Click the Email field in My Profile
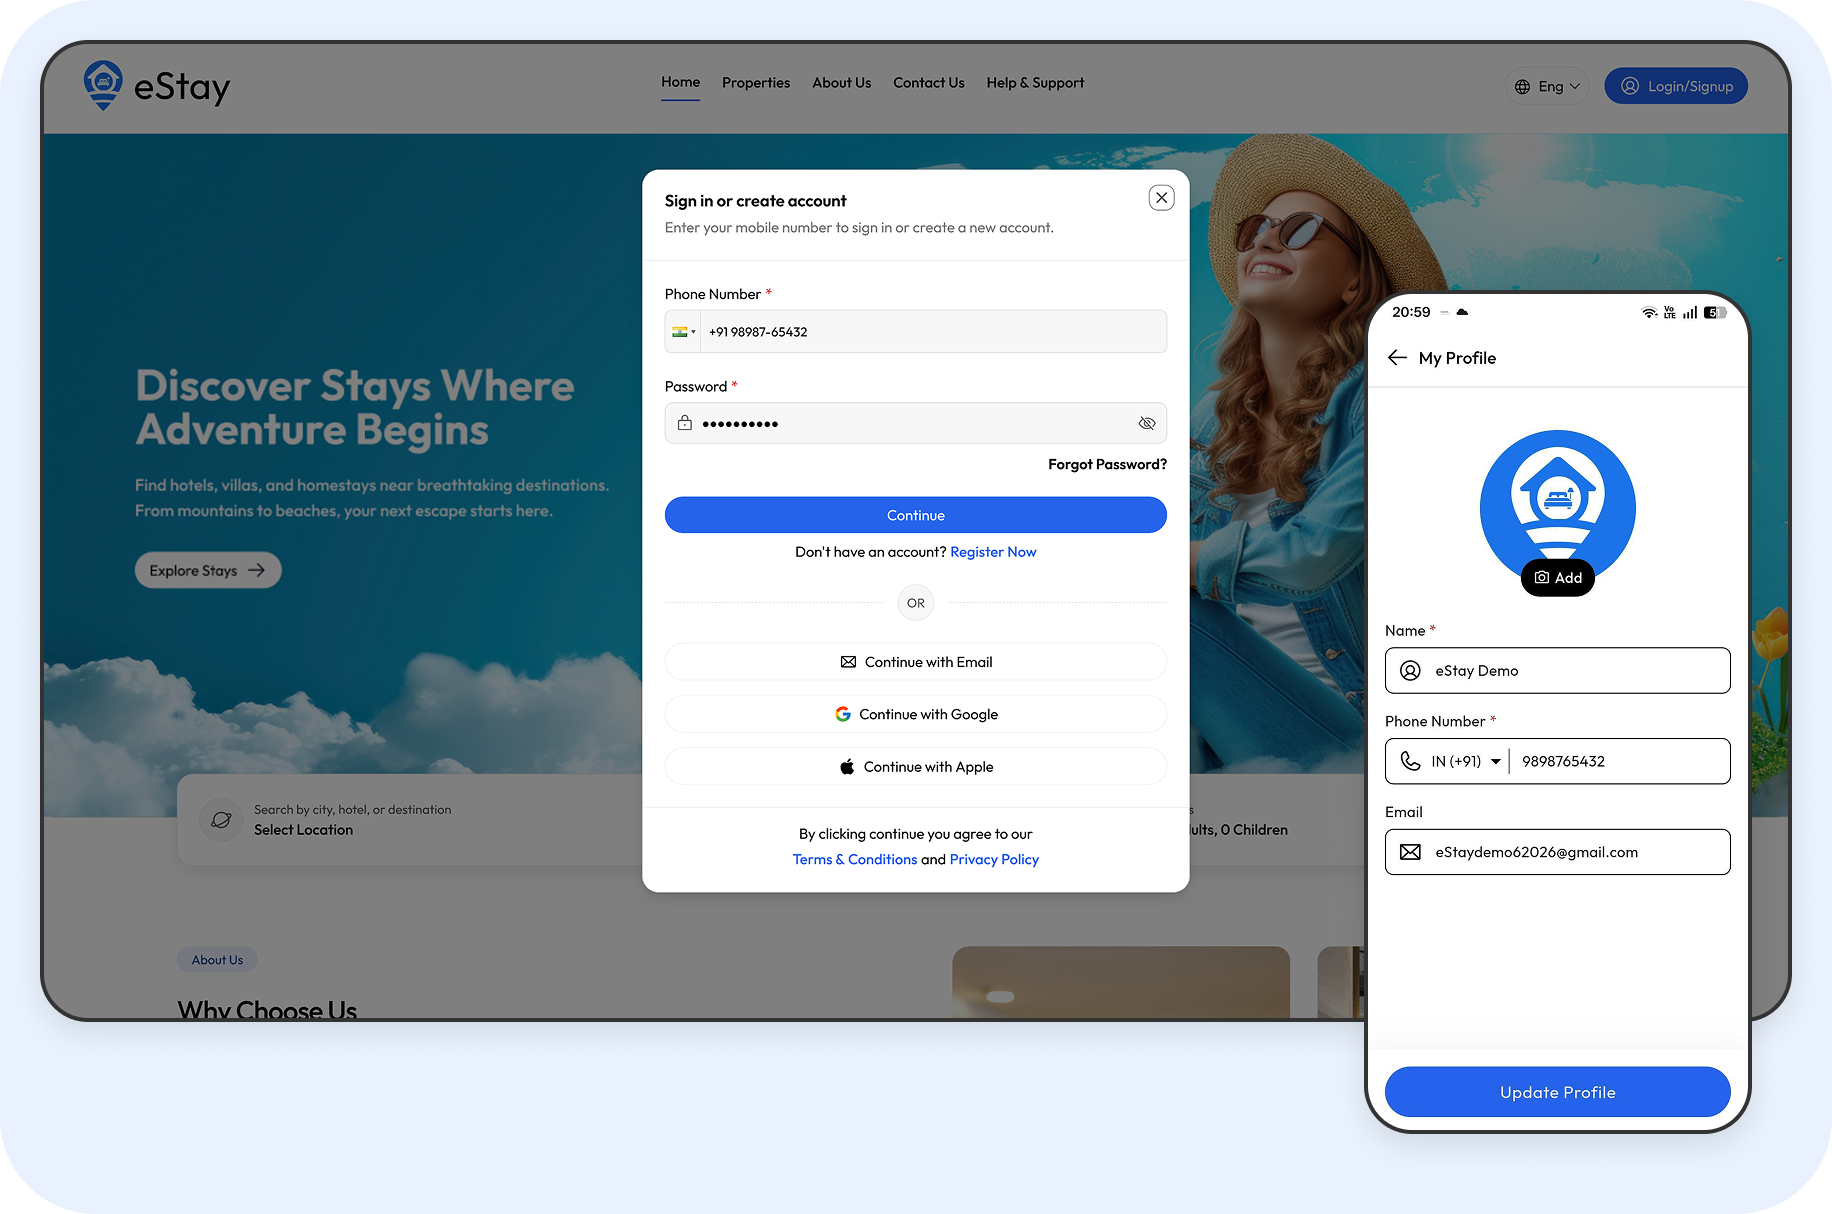The image size is (1832, 1214). [1557, 852]
